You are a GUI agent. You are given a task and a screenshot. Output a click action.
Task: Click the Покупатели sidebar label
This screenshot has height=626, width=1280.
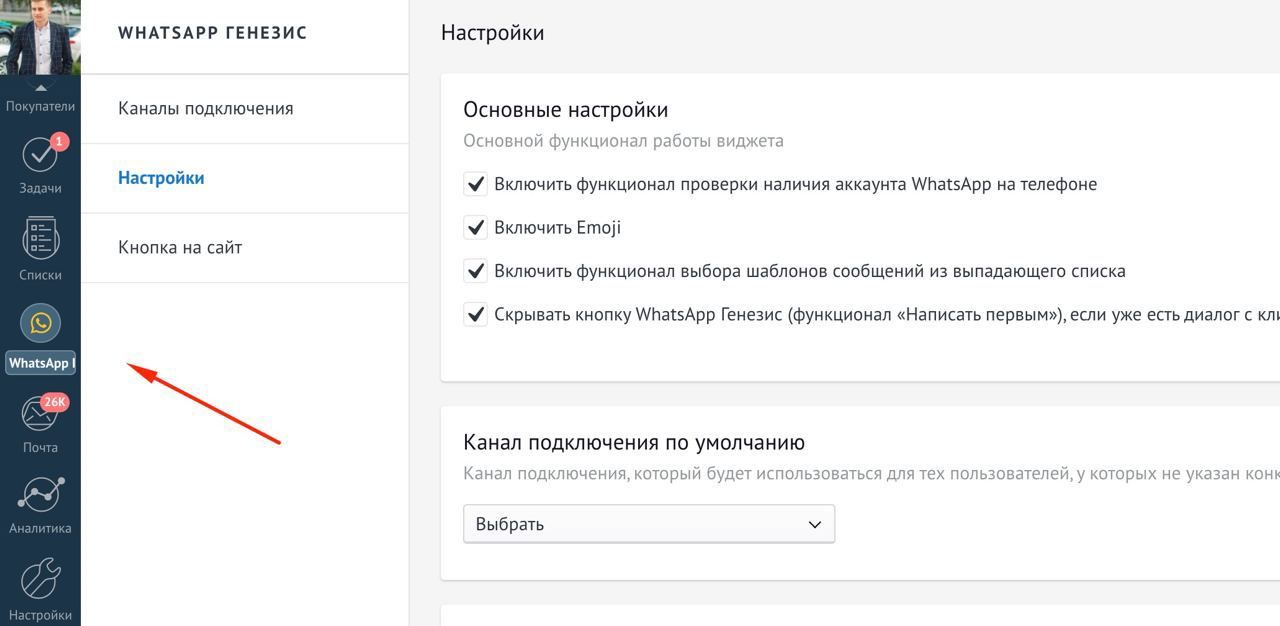pos(40,106)
